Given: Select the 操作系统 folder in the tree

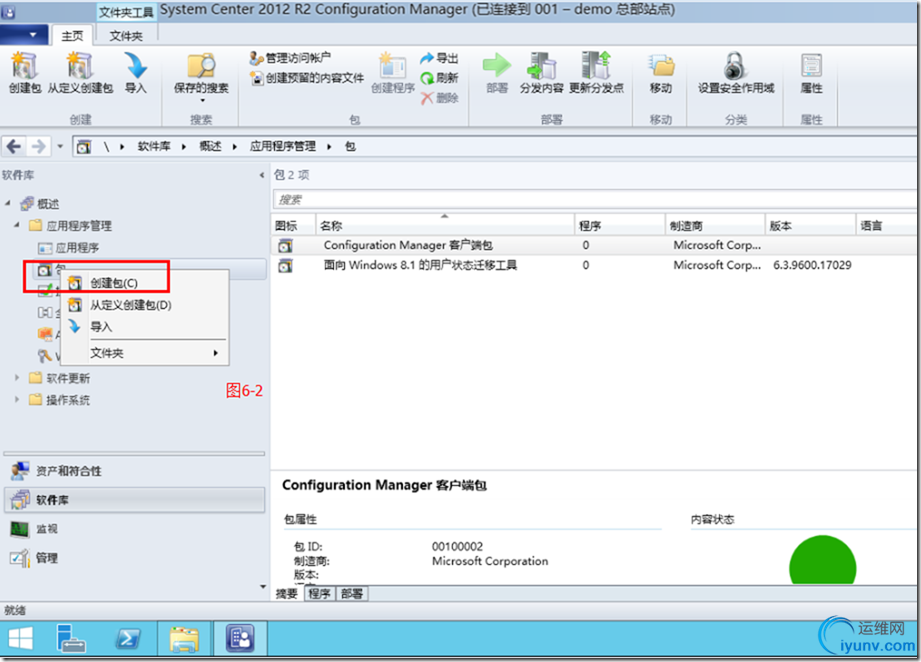Looking at the screenshot, I should pyautogui.click(x=60, y=399).
